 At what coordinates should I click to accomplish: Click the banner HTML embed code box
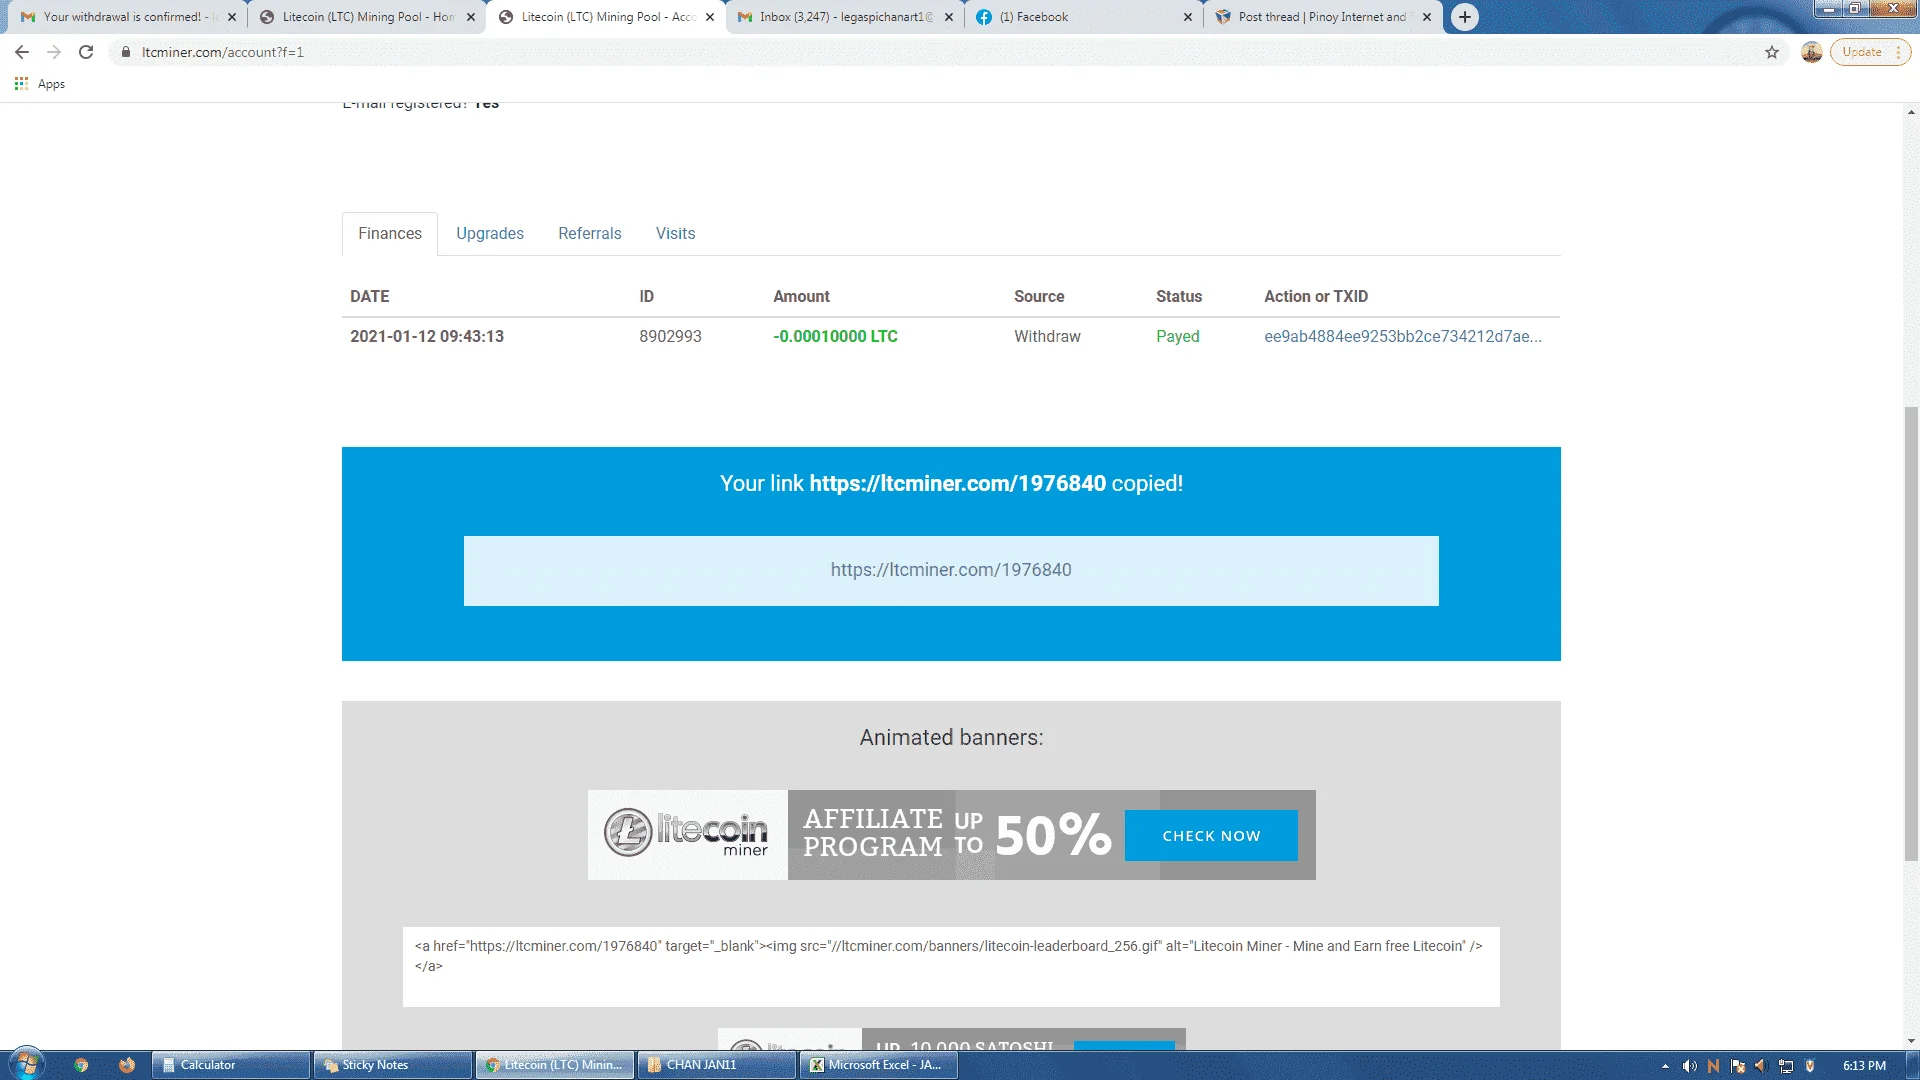951,966
